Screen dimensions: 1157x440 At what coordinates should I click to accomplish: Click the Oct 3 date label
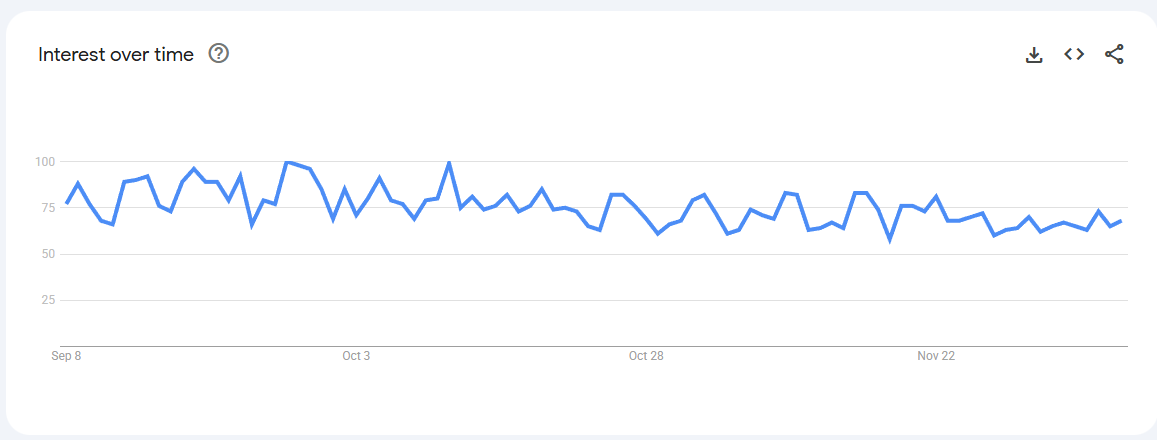[x=356, y=356]
